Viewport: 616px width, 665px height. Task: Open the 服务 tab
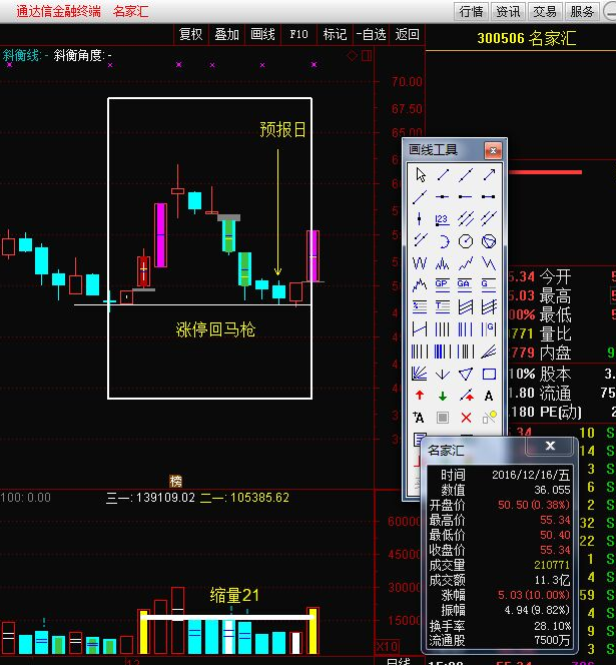click(x=582, y=11)
